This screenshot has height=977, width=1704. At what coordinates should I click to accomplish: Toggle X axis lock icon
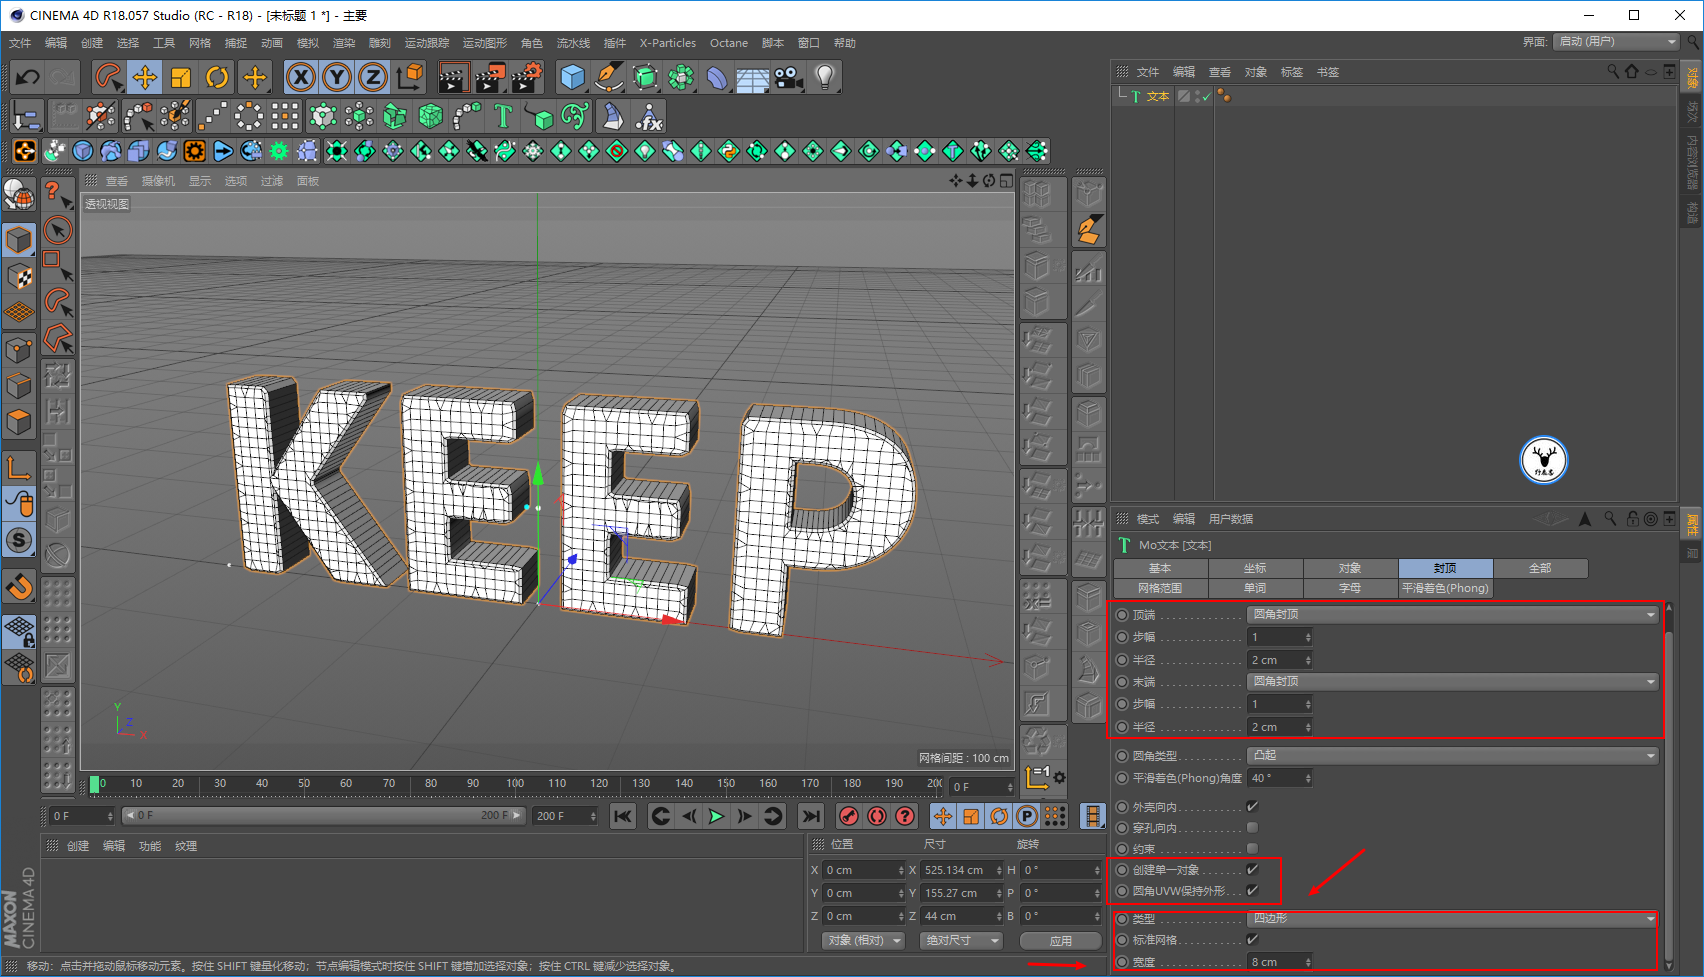tap(300, 77)
